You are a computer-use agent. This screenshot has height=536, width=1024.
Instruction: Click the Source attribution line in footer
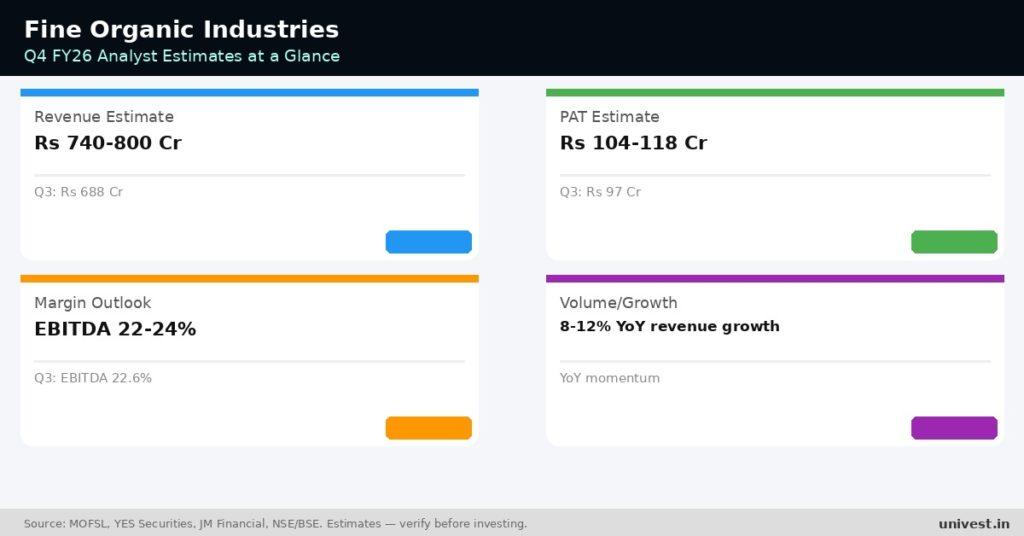pos(275,524)
